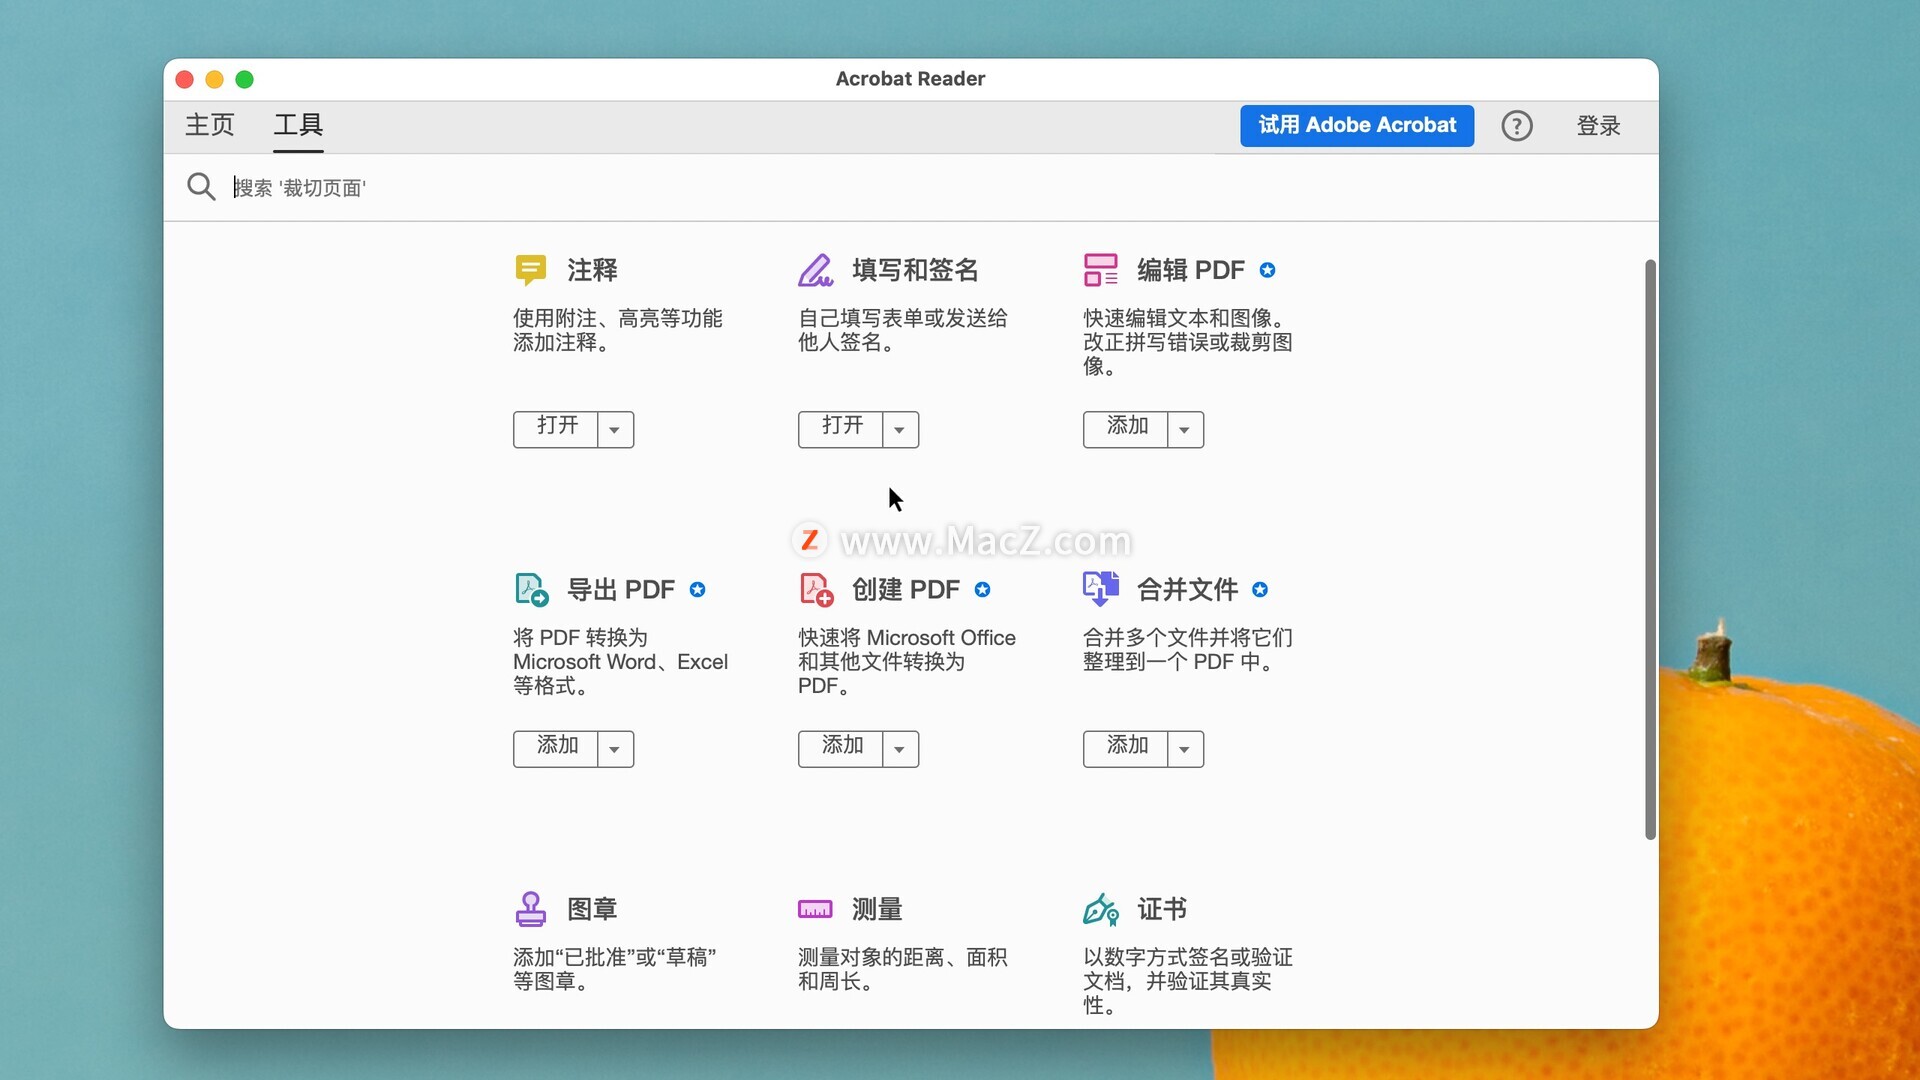Click the blue star badge beside 编辑 PDF
Screen dimensions: 1920x1080
(1267, 270)
